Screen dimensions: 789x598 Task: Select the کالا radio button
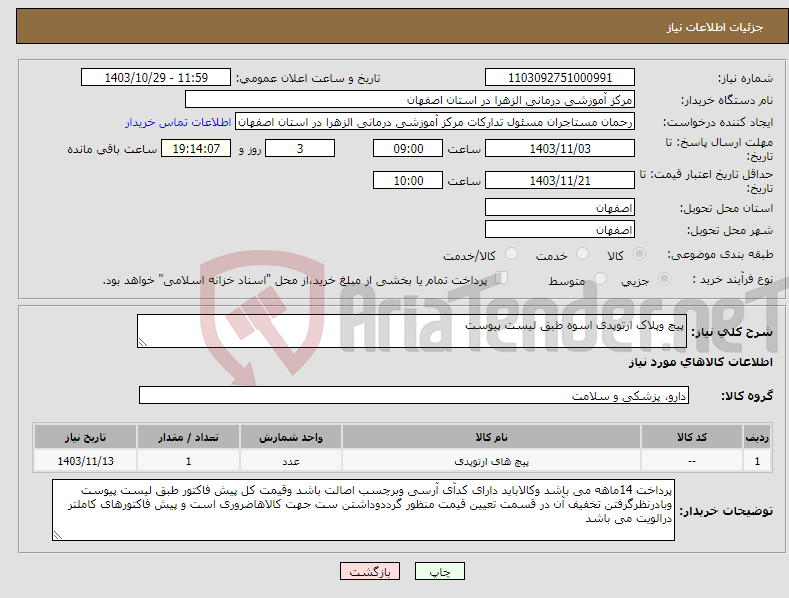pyautogui.click(x=639, y=254)
